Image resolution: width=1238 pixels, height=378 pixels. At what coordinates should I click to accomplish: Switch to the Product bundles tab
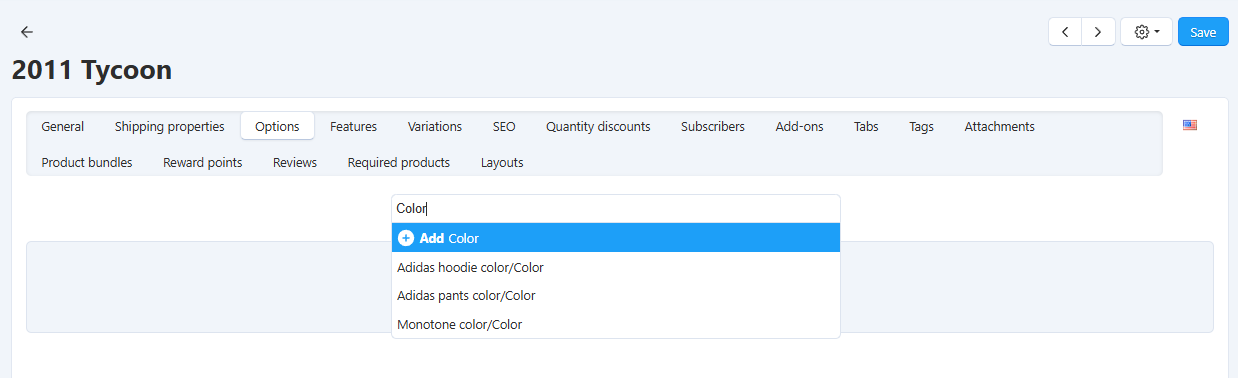point(87,162)
